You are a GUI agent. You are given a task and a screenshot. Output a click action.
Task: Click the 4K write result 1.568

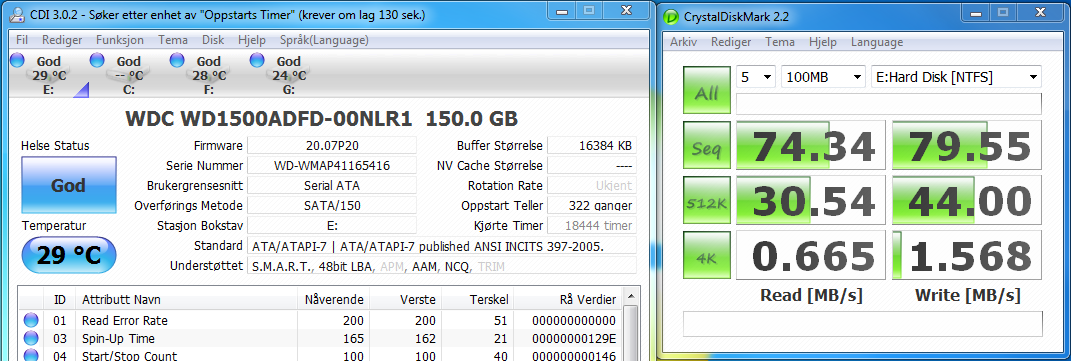click(x=967, y=256)
